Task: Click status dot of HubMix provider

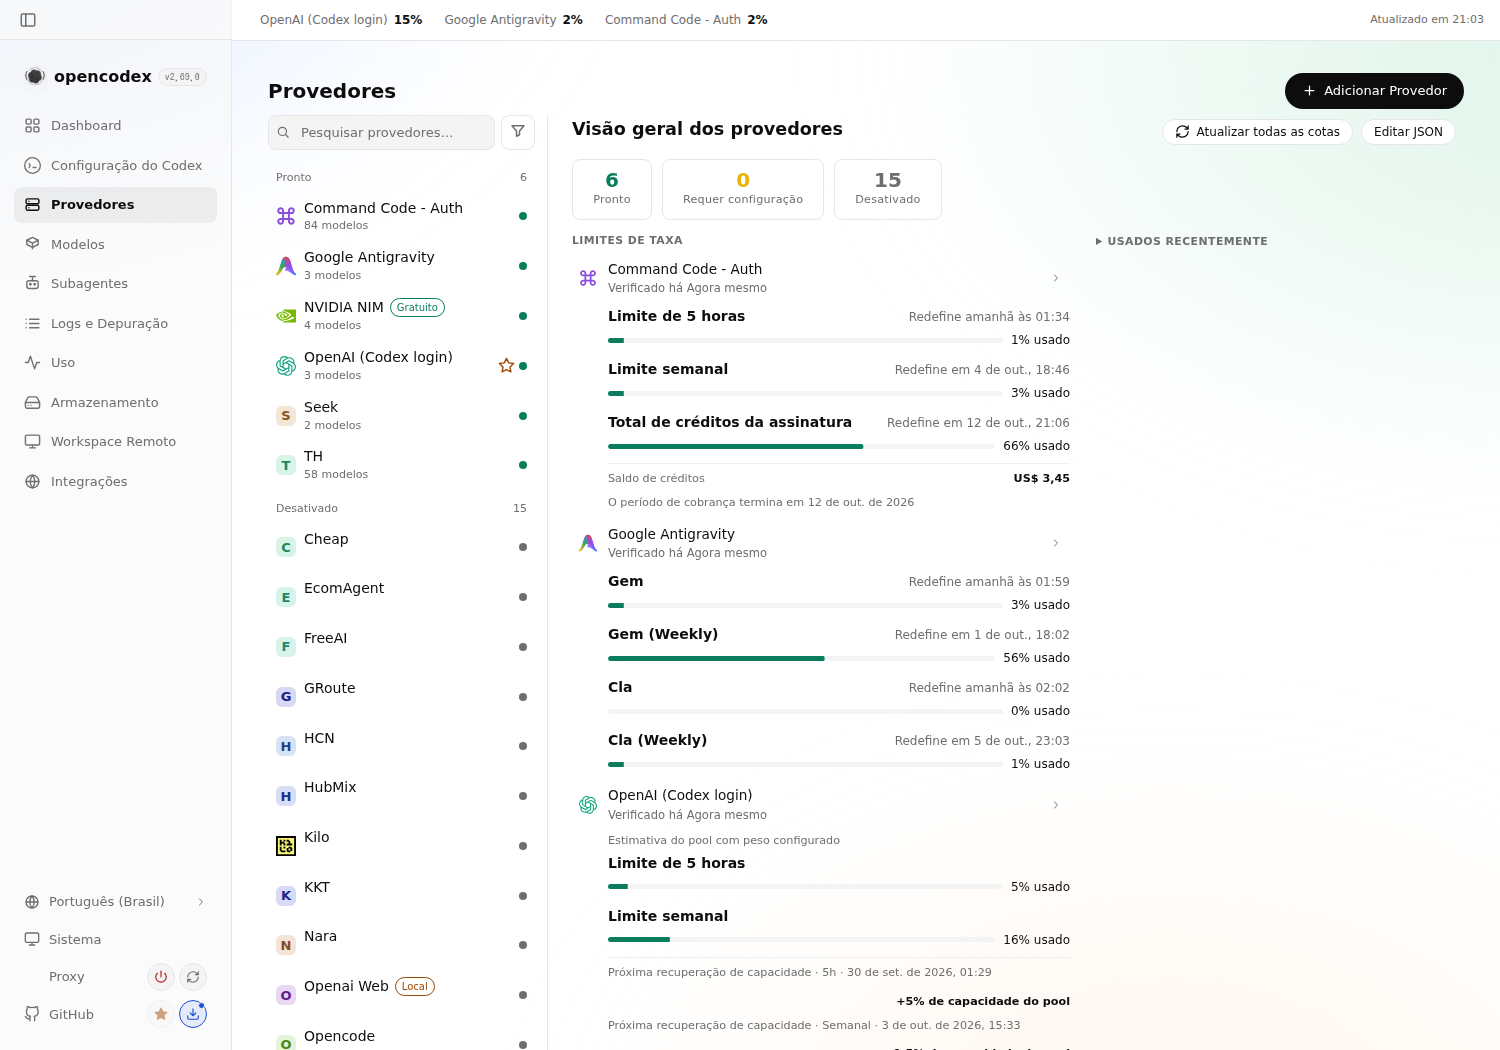Action: (523, 796)
